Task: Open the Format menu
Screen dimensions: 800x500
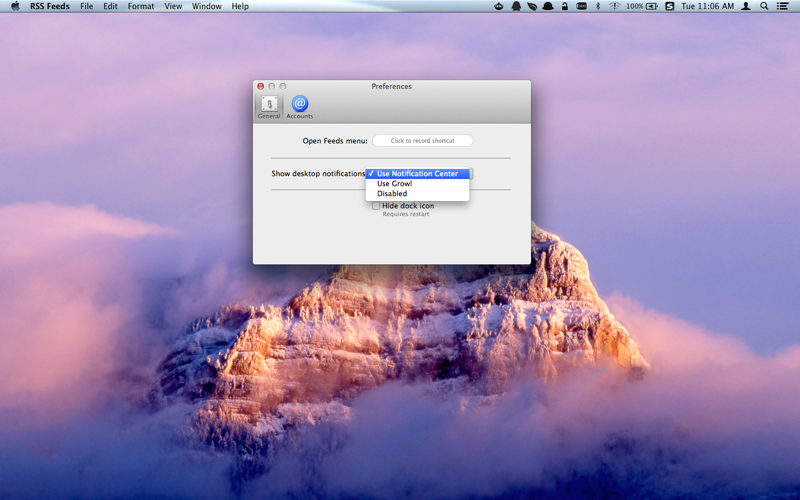Action: coord(141,6)
